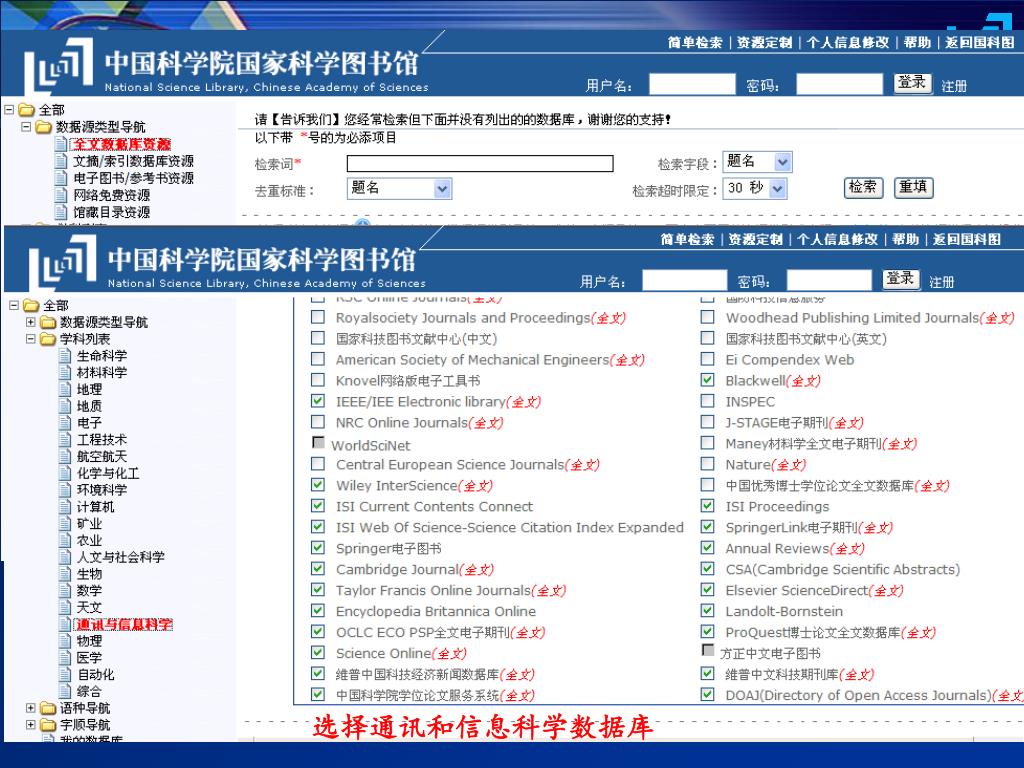Focus the 密码 field in the upper page
This screenshot has width=1024, height=768.
pos(839,84)
